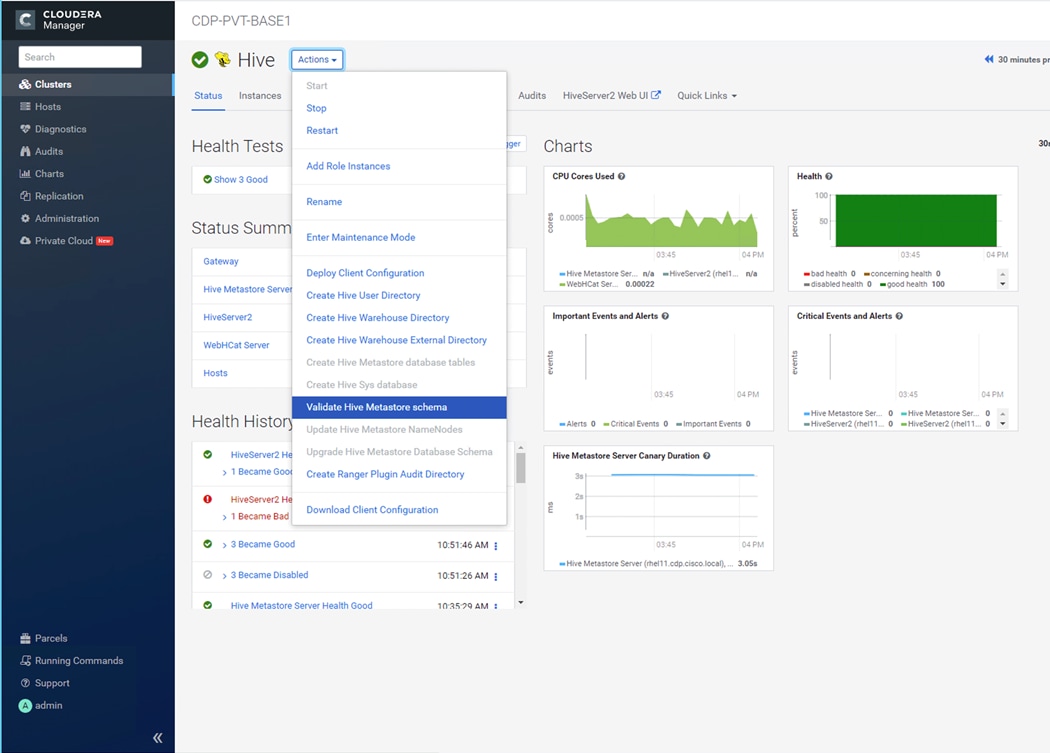Open the HiveServer2 status link
The image size is (1050, 753).
tap(228, 317)
